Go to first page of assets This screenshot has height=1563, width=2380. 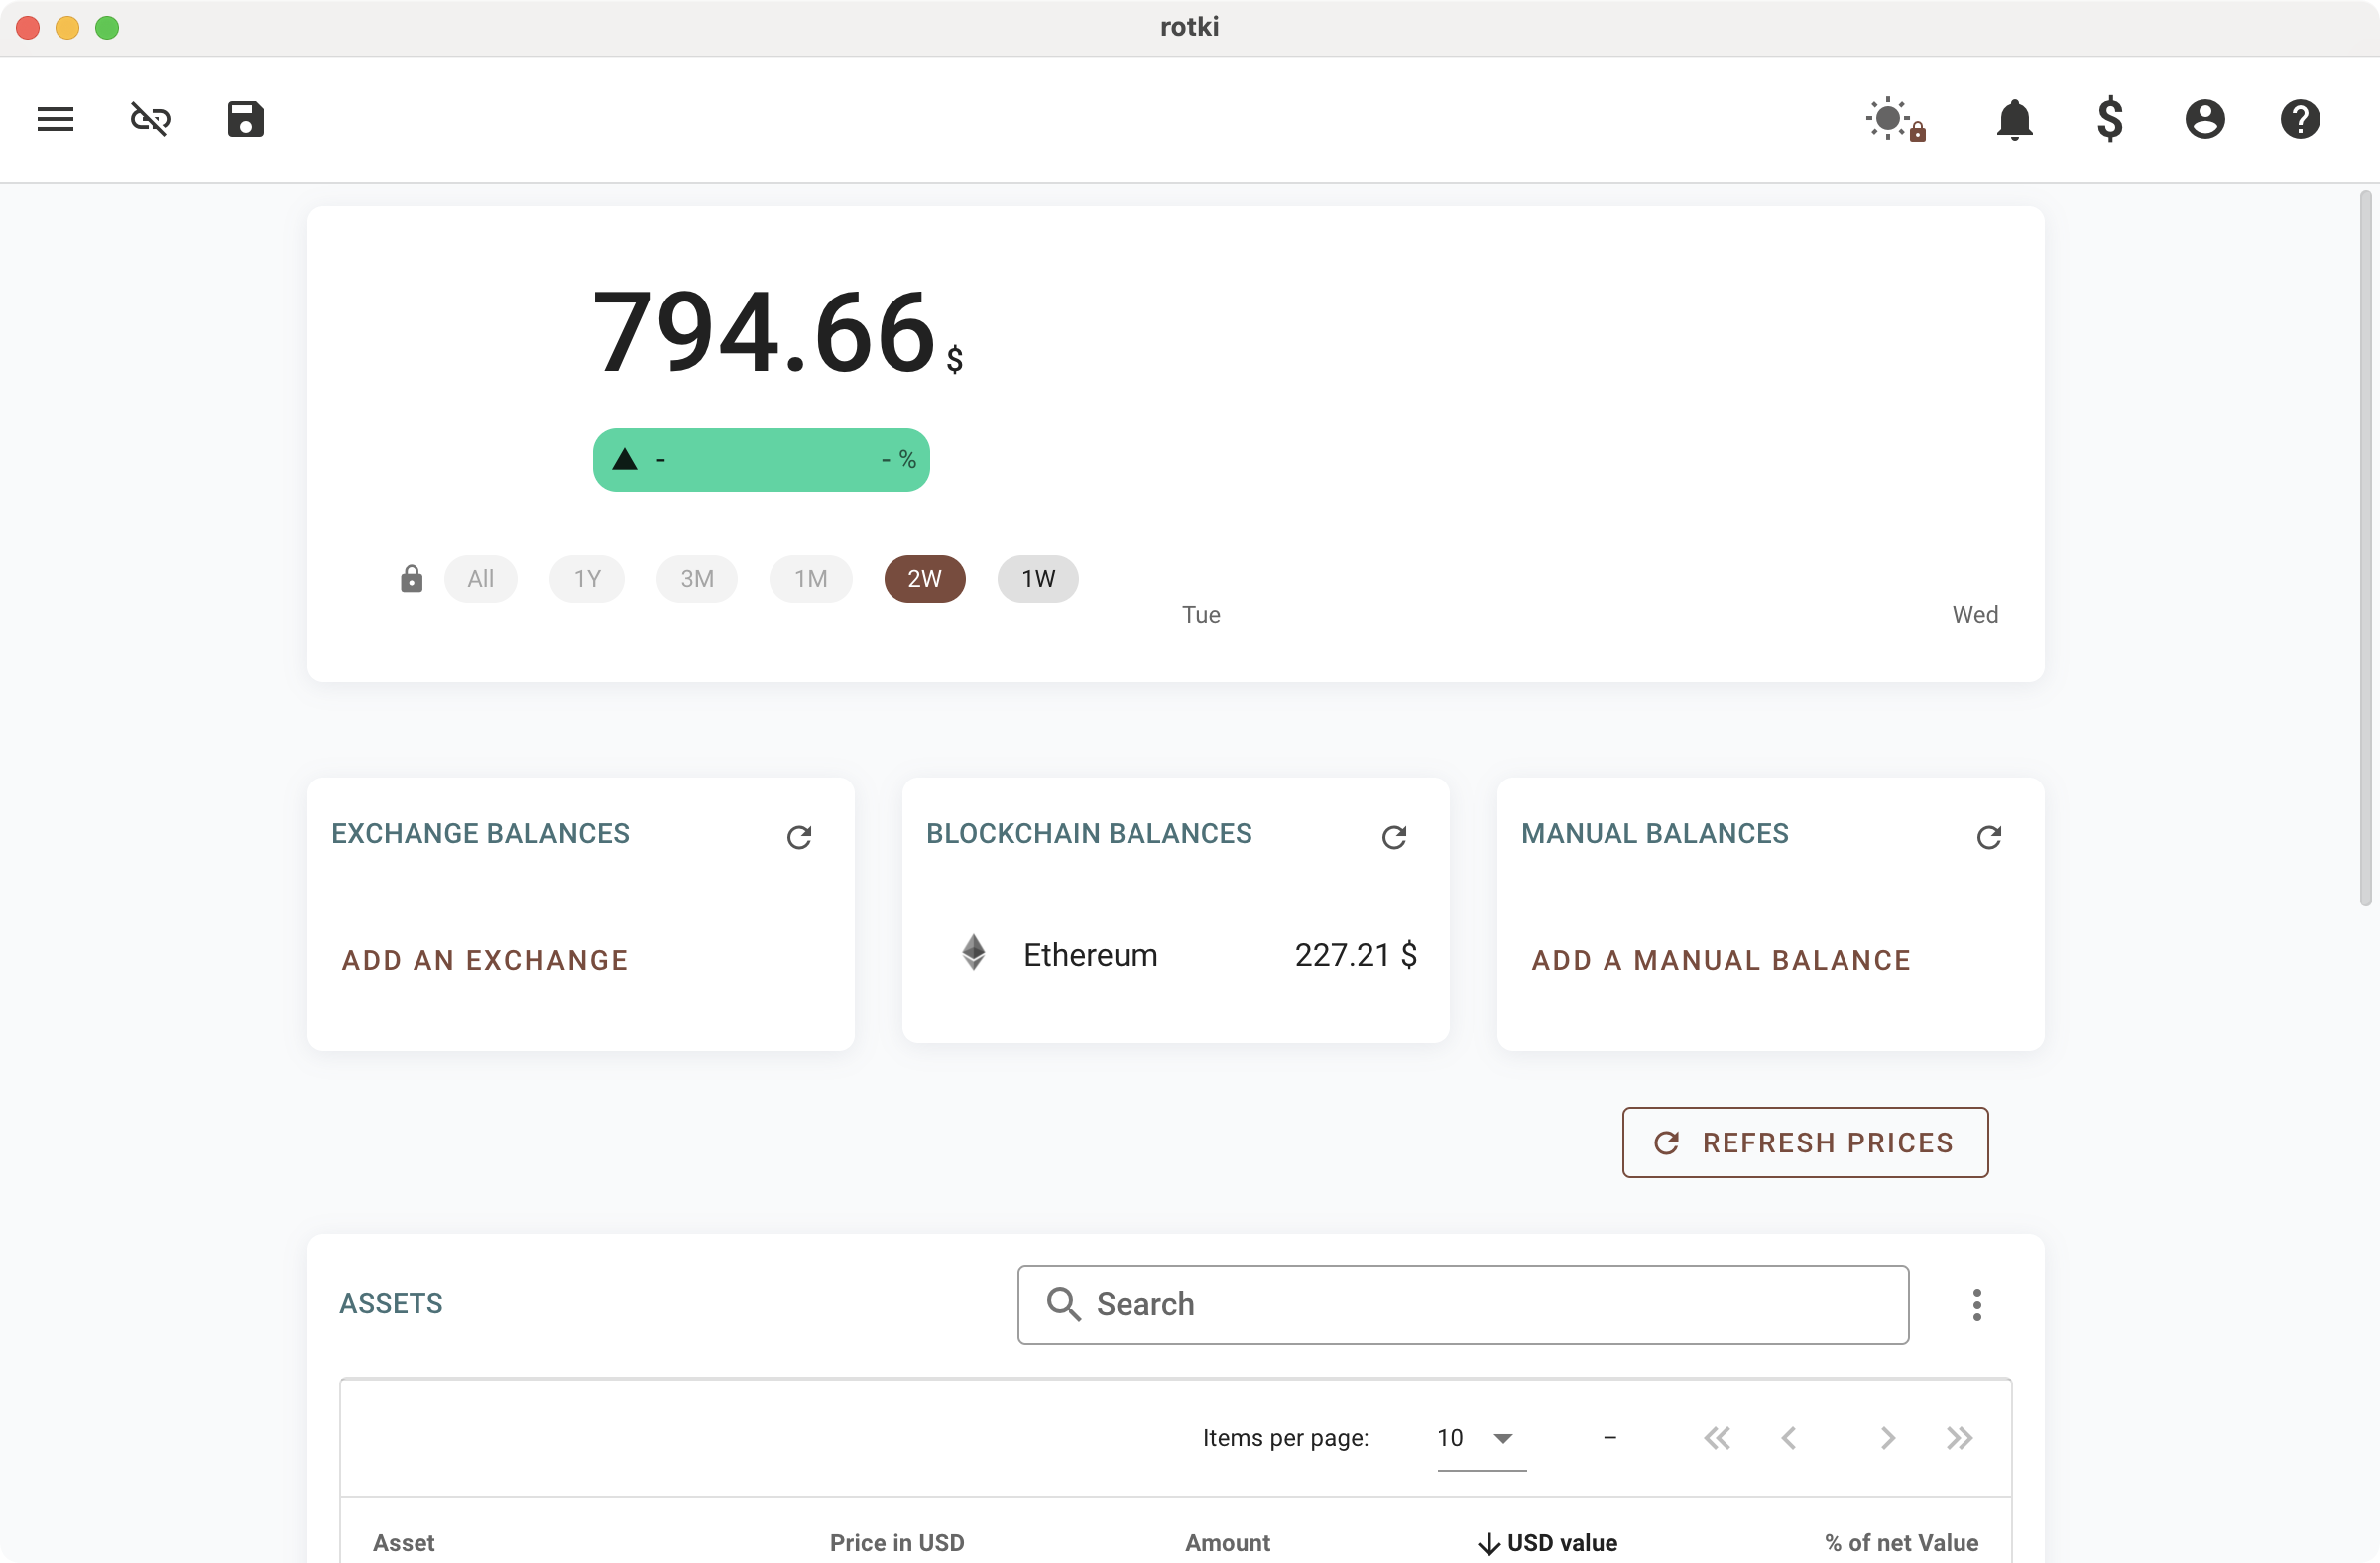point(1717,1438)
